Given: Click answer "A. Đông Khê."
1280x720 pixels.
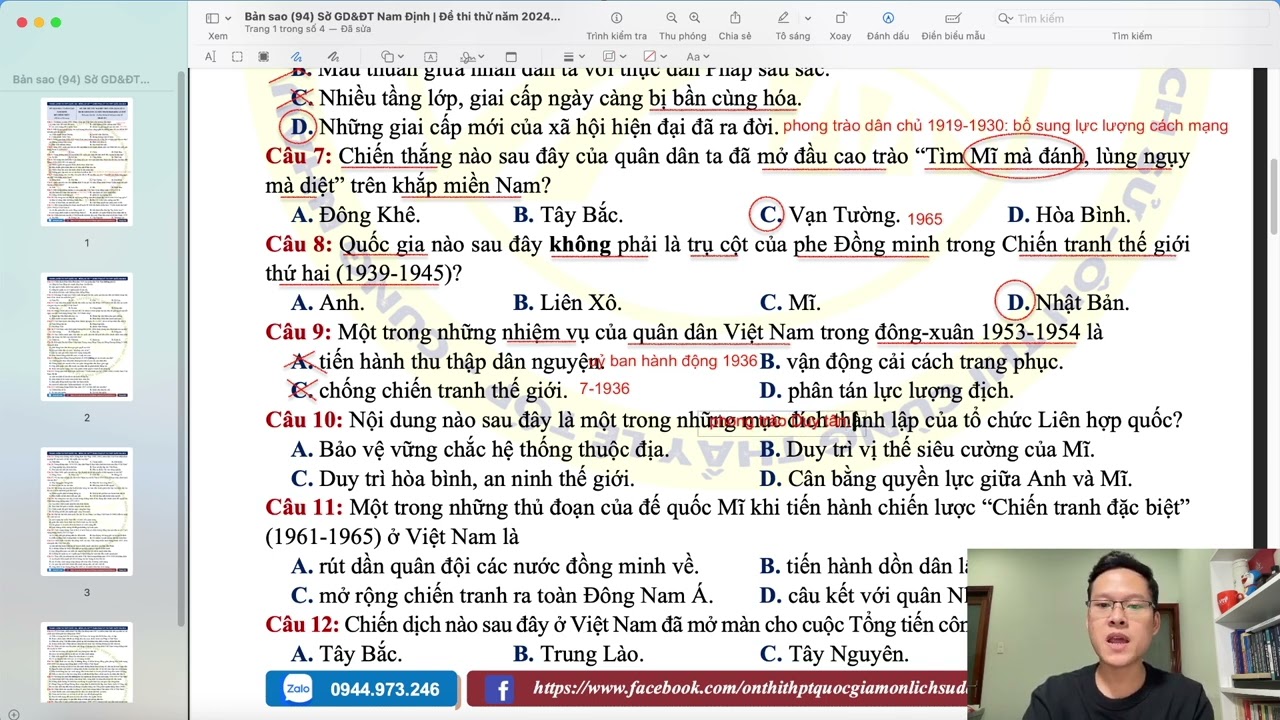Looking at the screenshot, I should [x=355, y=215].
